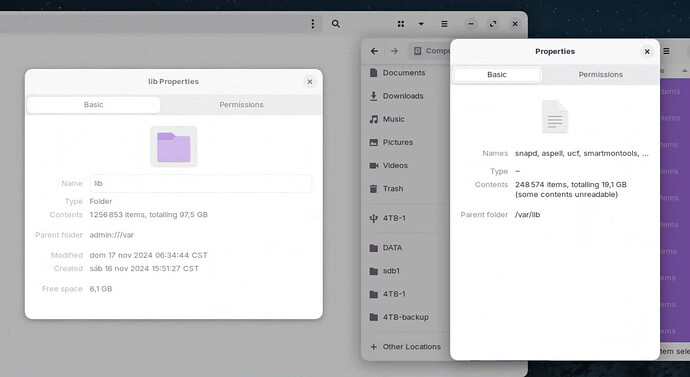The image size is (690, 377).
Task: Open the hamburger menu behind the Properties dialog
Action: click(667, 51)
